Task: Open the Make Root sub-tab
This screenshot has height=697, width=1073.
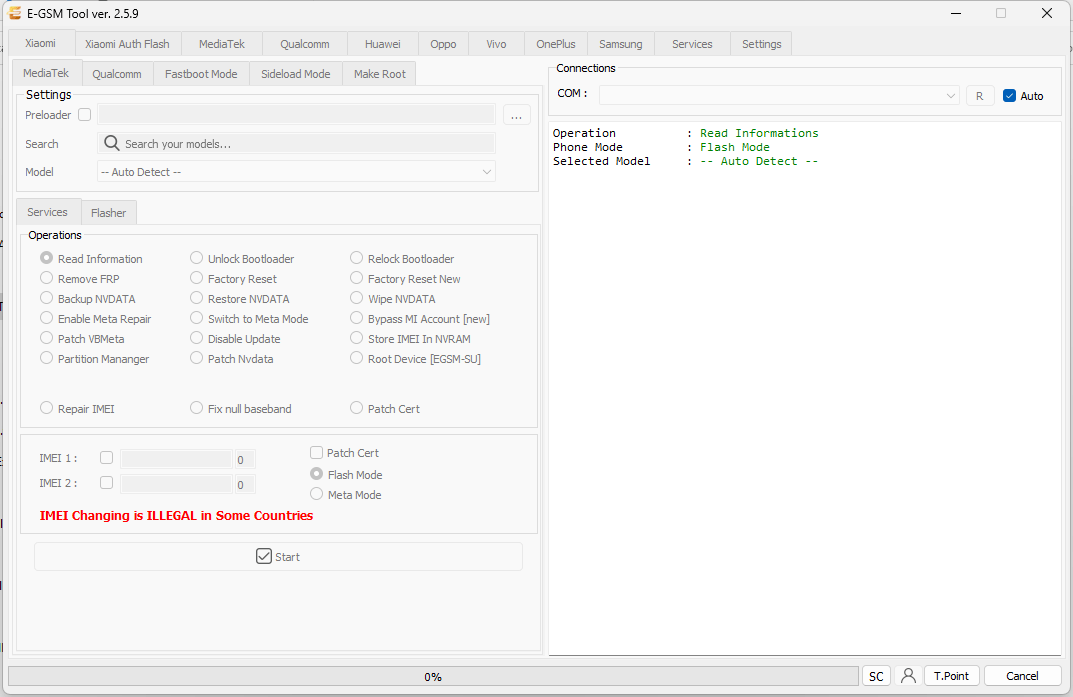Action: [380, 74]
